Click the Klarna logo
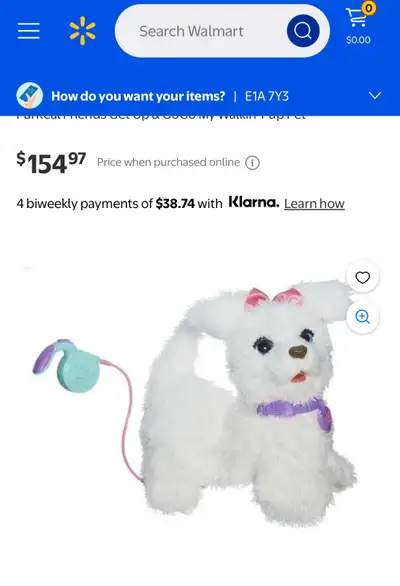Image resolution: width=400 pixels, height=586 pixels. 254,203
